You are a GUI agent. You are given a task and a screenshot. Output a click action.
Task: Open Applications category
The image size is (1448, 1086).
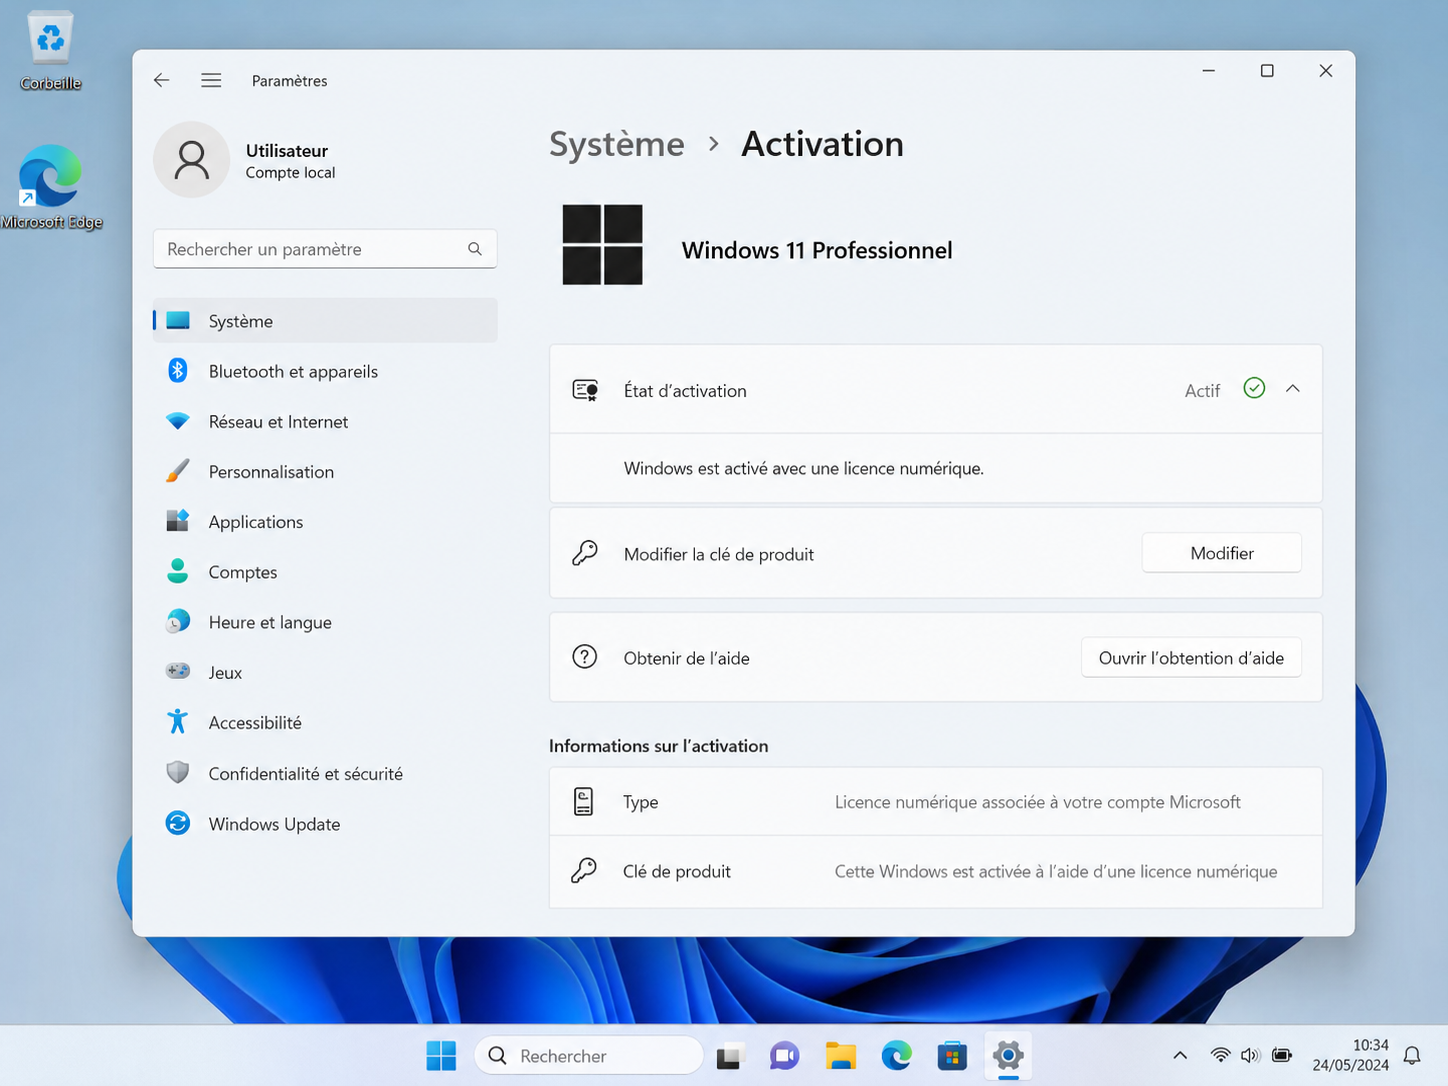click(325, 522)
